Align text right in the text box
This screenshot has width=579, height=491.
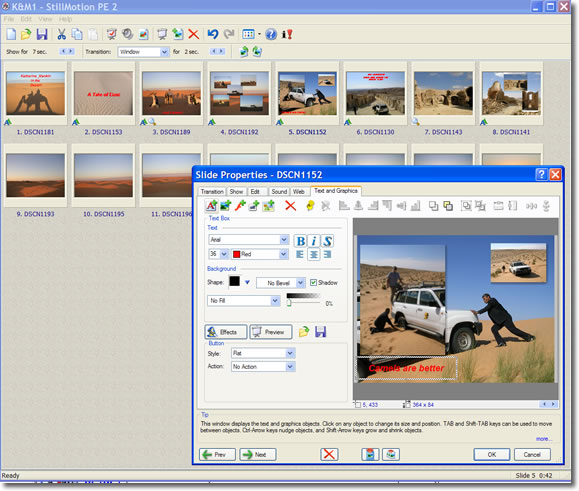pos(327,254)
